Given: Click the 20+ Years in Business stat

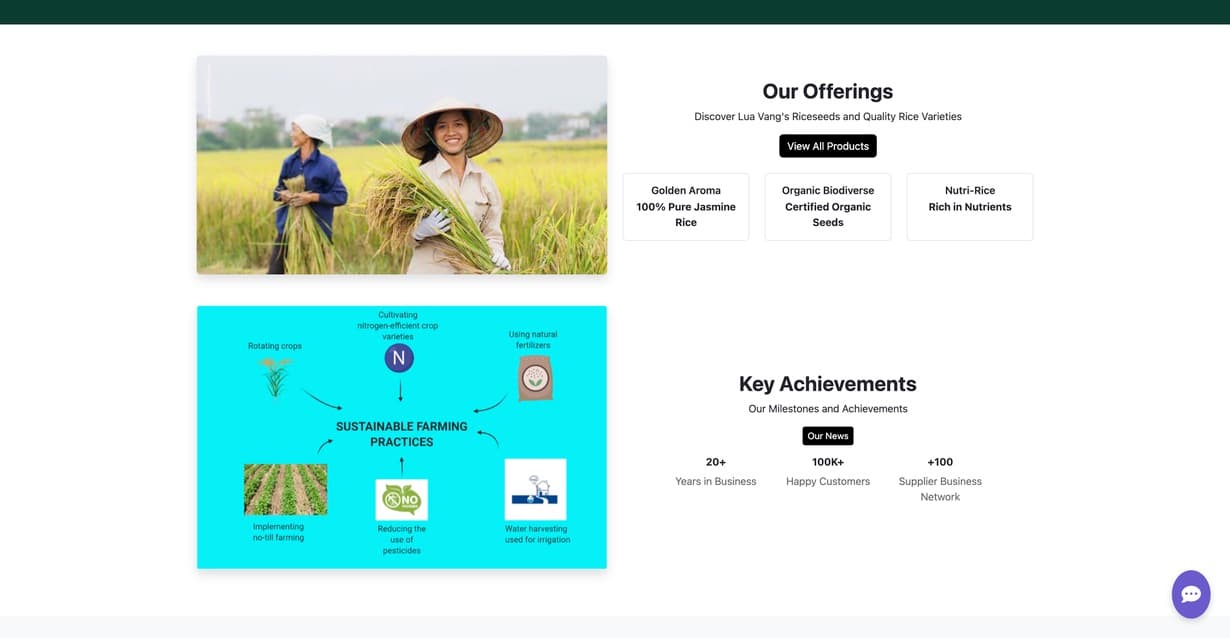Looking at the screenshot, I should click(x=716, y=472).
